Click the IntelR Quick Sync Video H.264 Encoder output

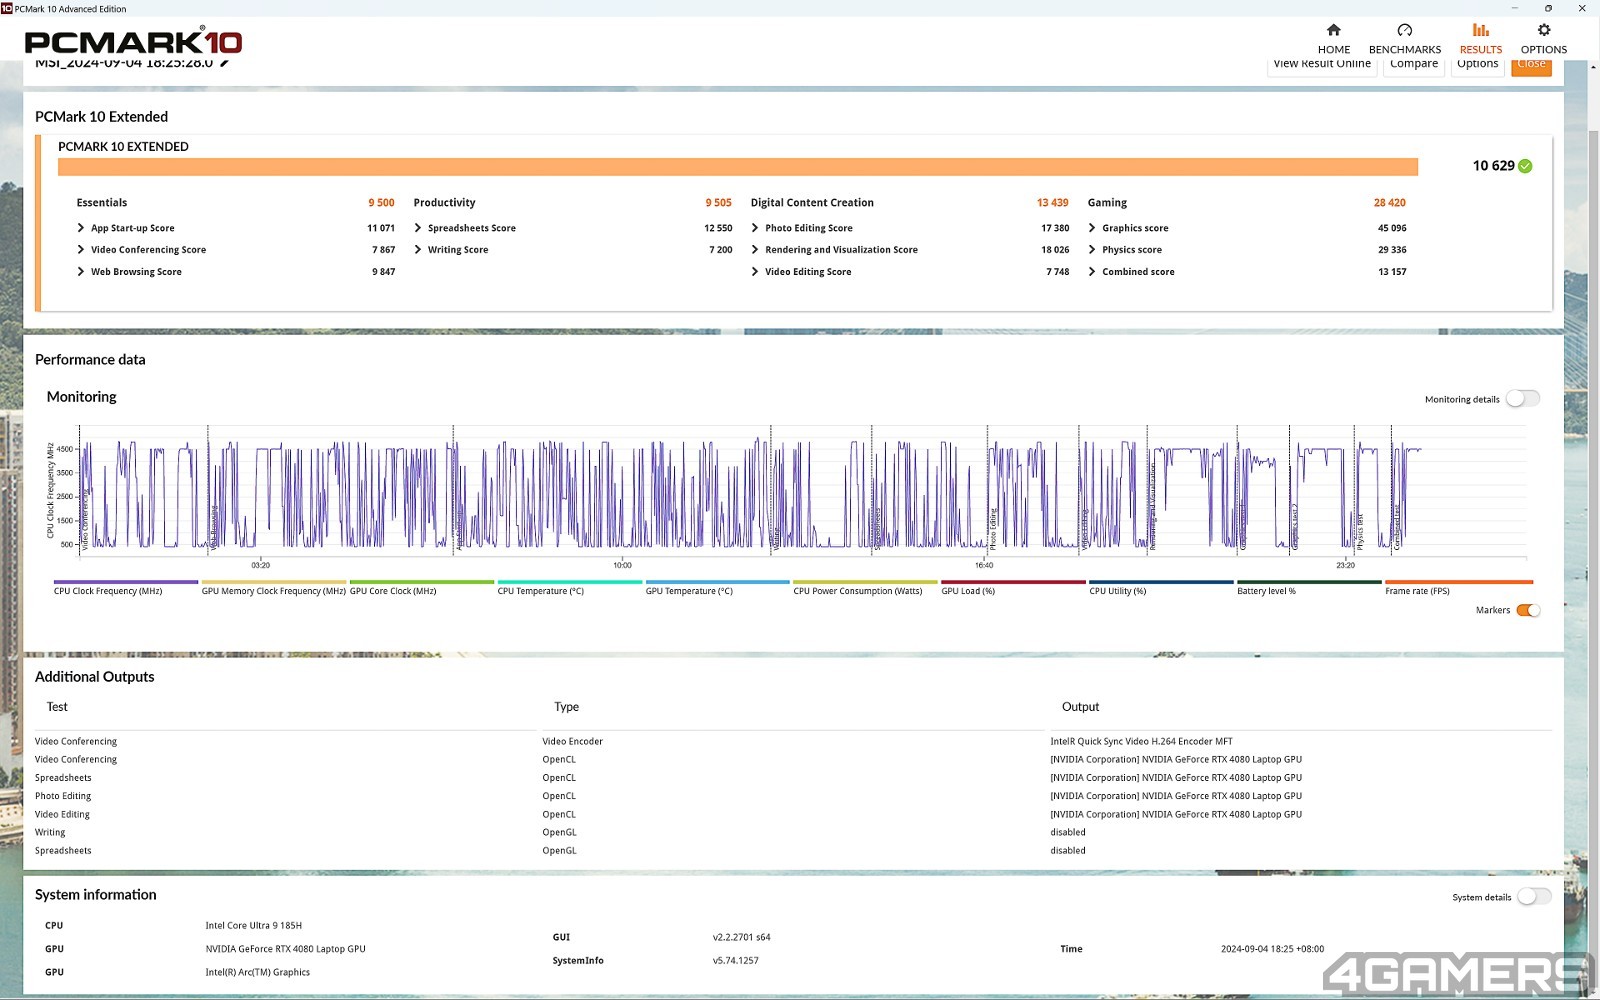click(1141, 742)
